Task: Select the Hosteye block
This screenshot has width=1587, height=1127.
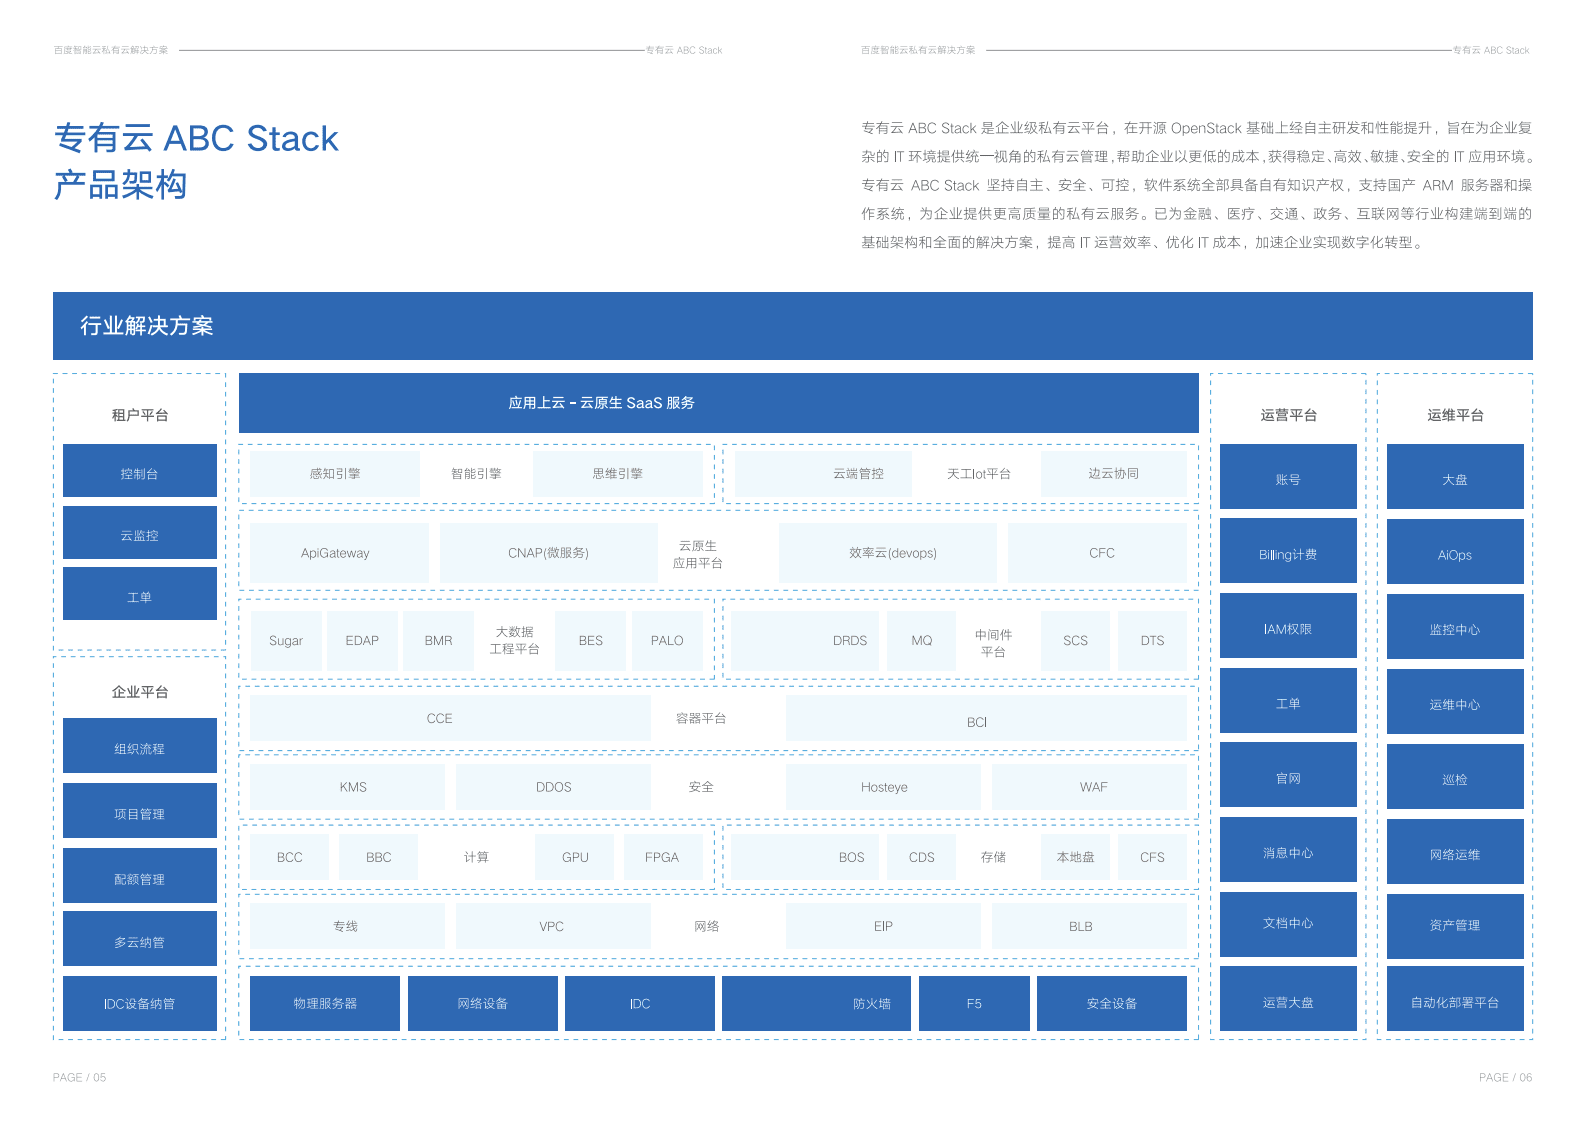Action: (883, 787)
